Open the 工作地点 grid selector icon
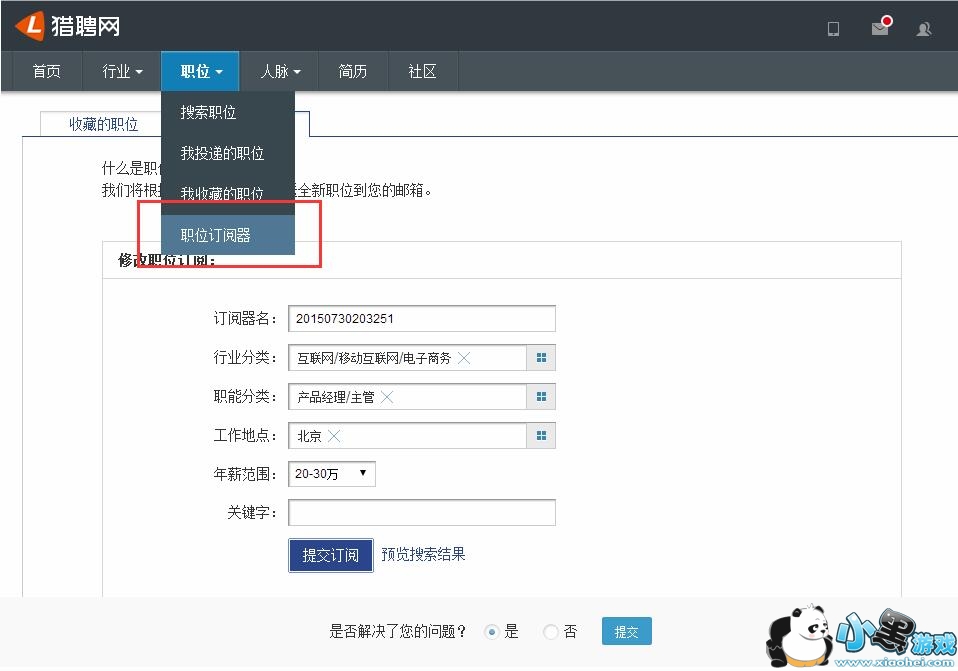 point(541,436)
